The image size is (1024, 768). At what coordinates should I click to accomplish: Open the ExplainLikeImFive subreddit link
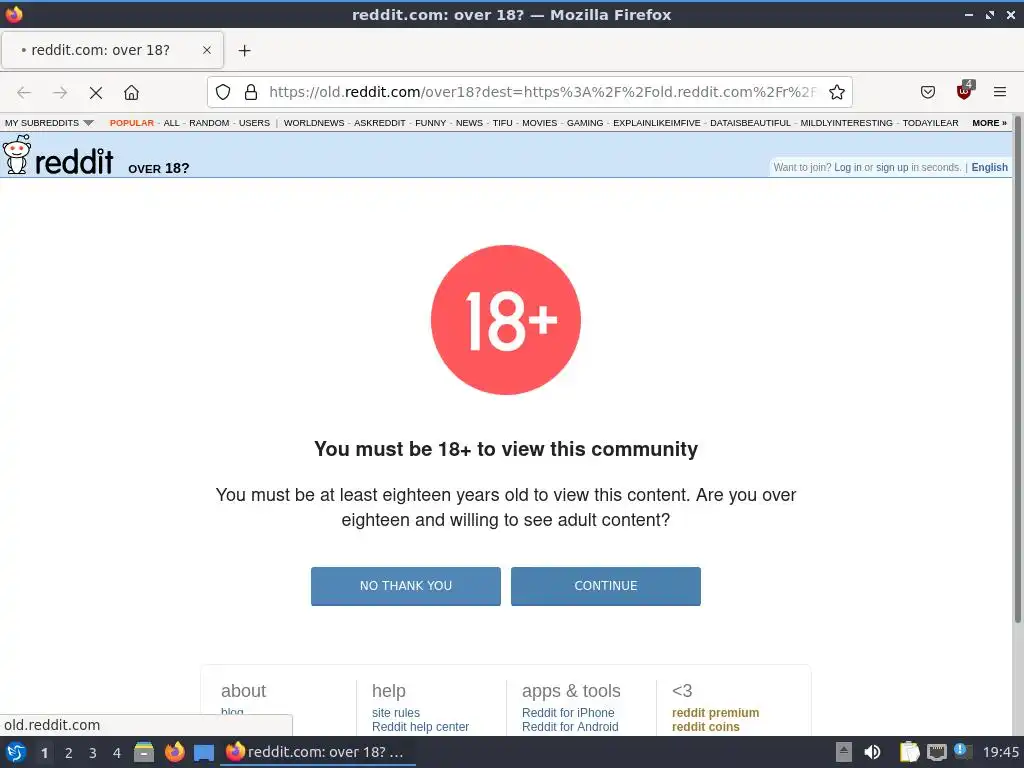click(656, 123)
